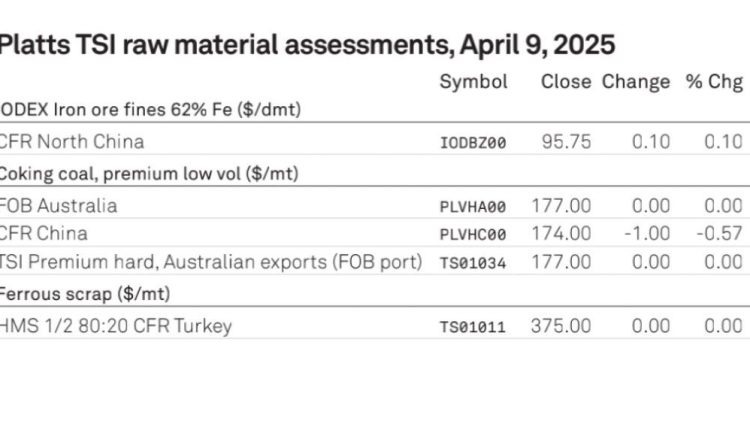The image size is (750, 430).
Task: Select the PLVHA00 symbol code
Action: pyautogui.click(x=473, y=207)
